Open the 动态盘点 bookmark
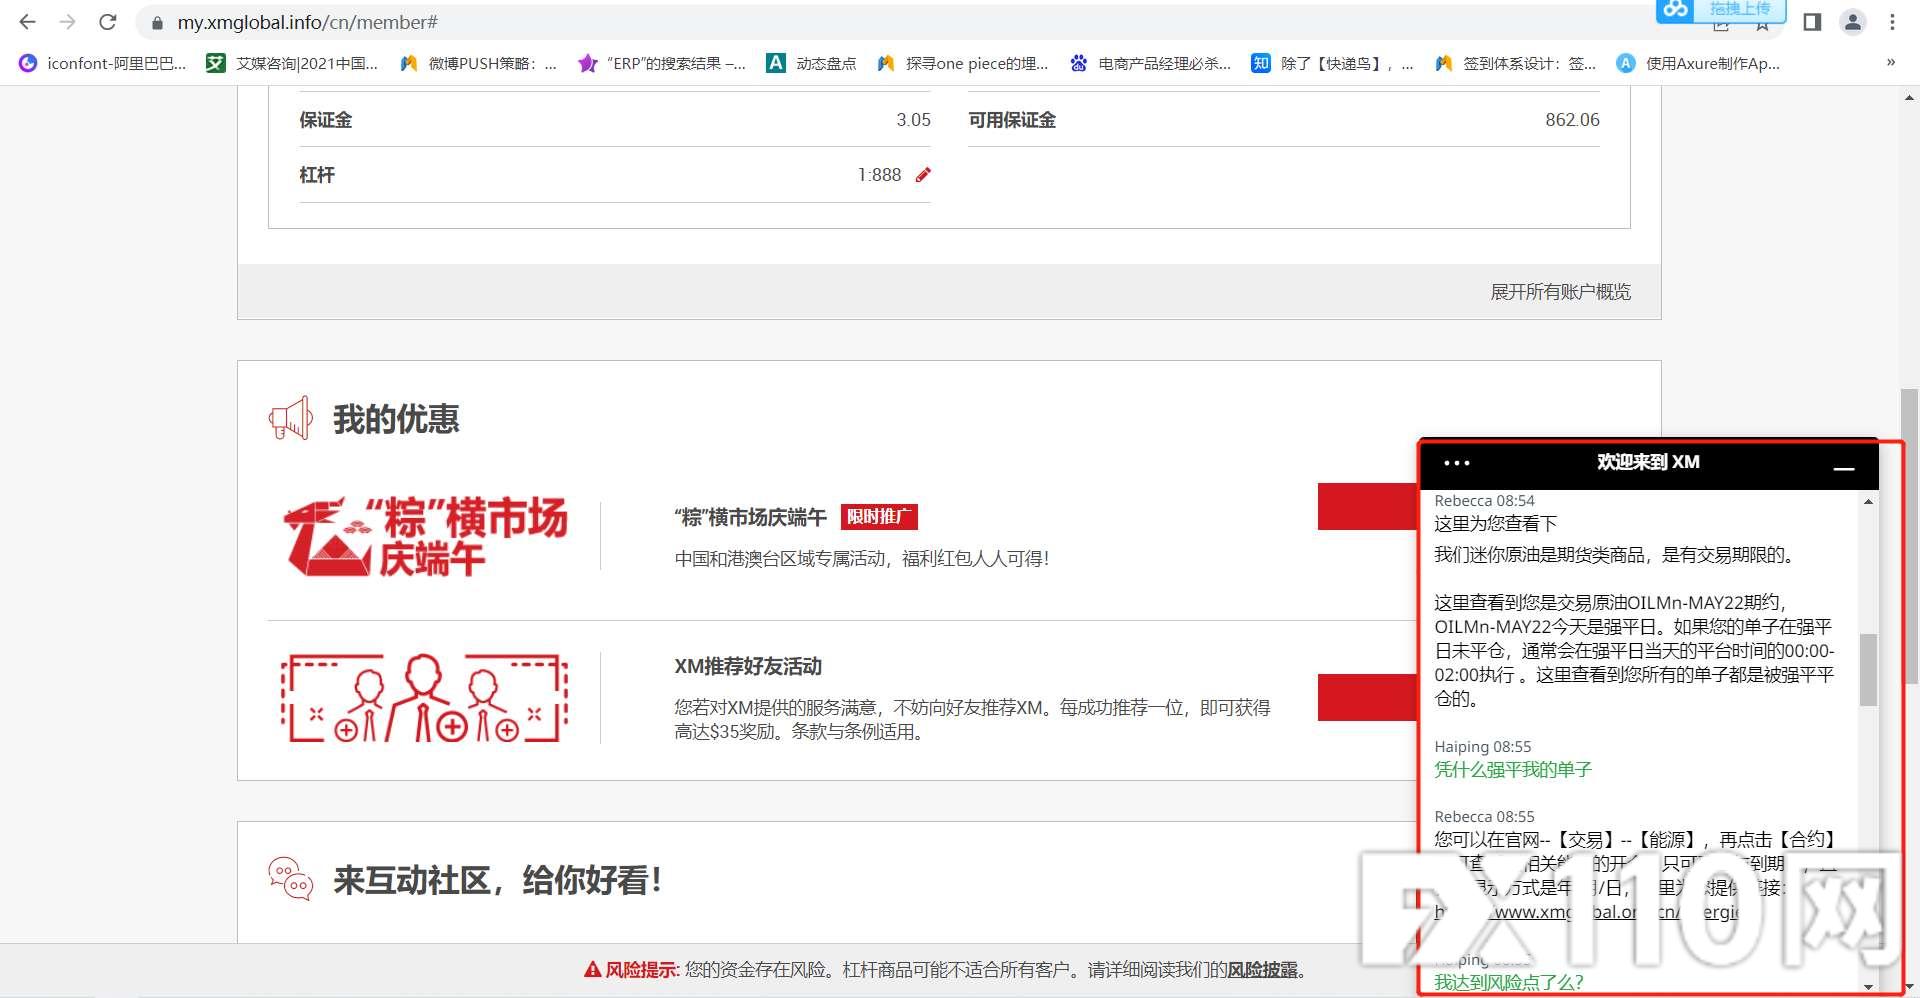1920x998 pixels. coord(811,63)
